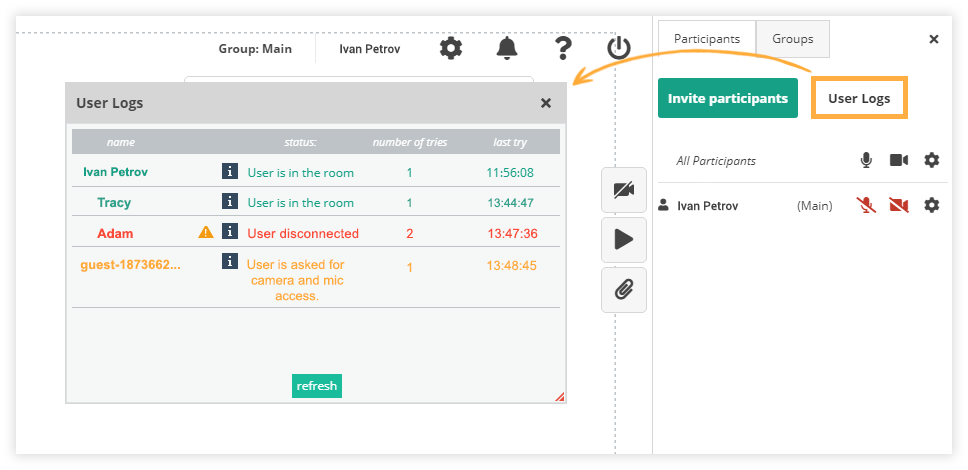
Task: Click the play media button
Action: click(x=624, y=240)
